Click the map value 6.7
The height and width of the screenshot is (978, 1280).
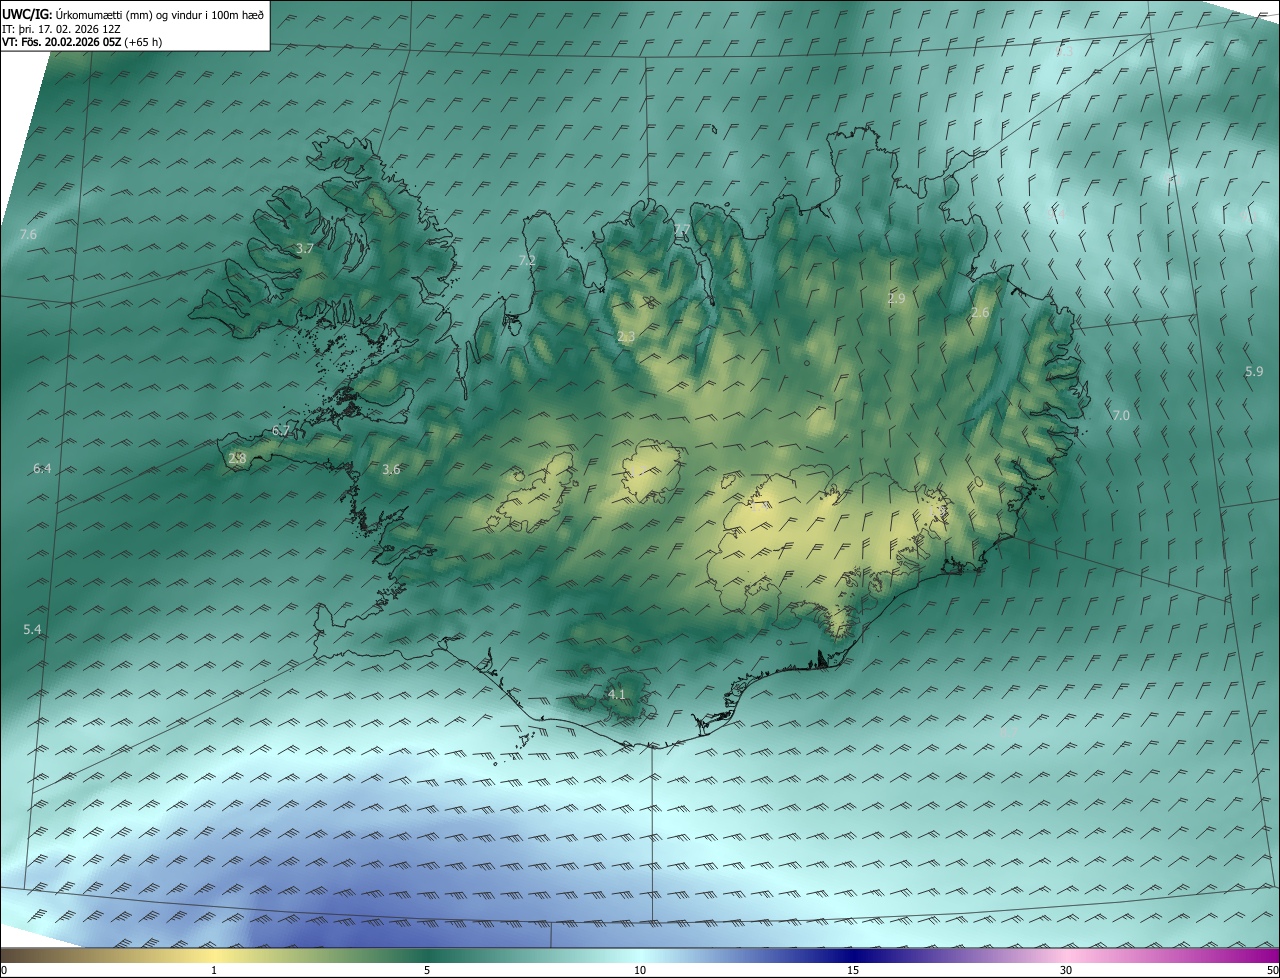click(281, 431)
